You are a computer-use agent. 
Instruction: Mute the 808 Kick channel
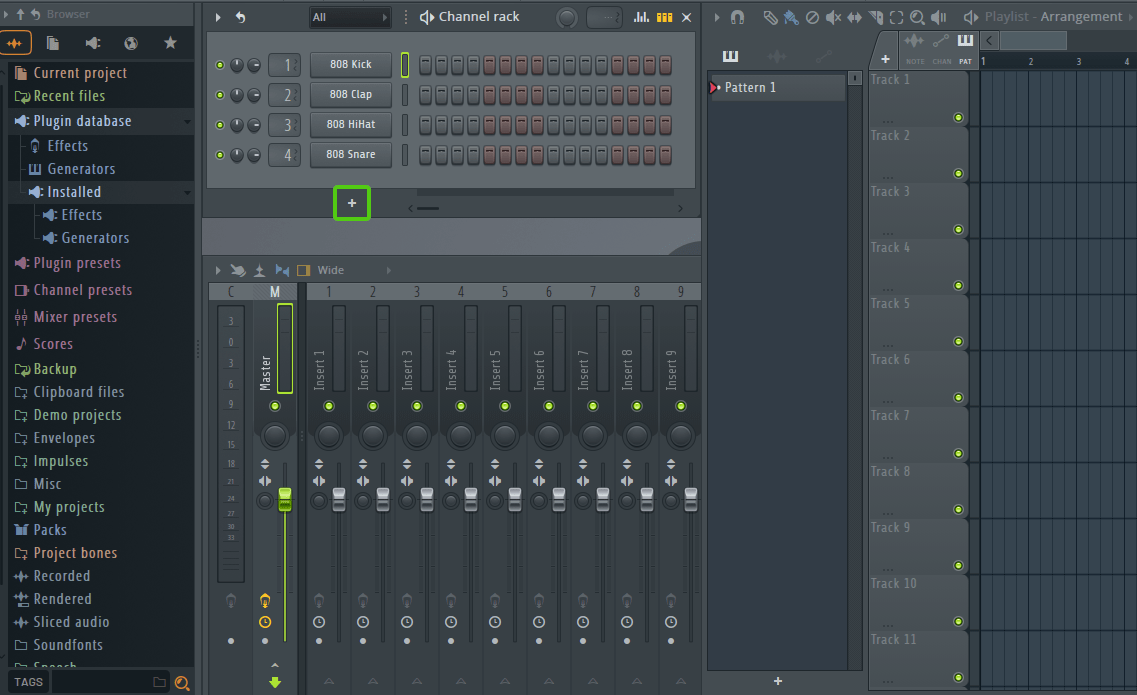point(219,64)
